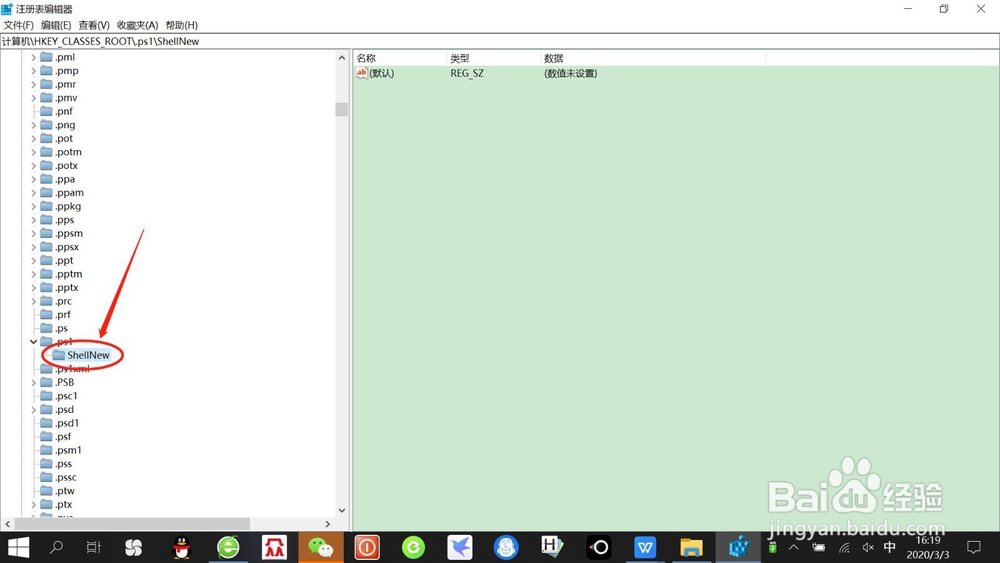Select the .ptw tree key

[x=64, y=491]
